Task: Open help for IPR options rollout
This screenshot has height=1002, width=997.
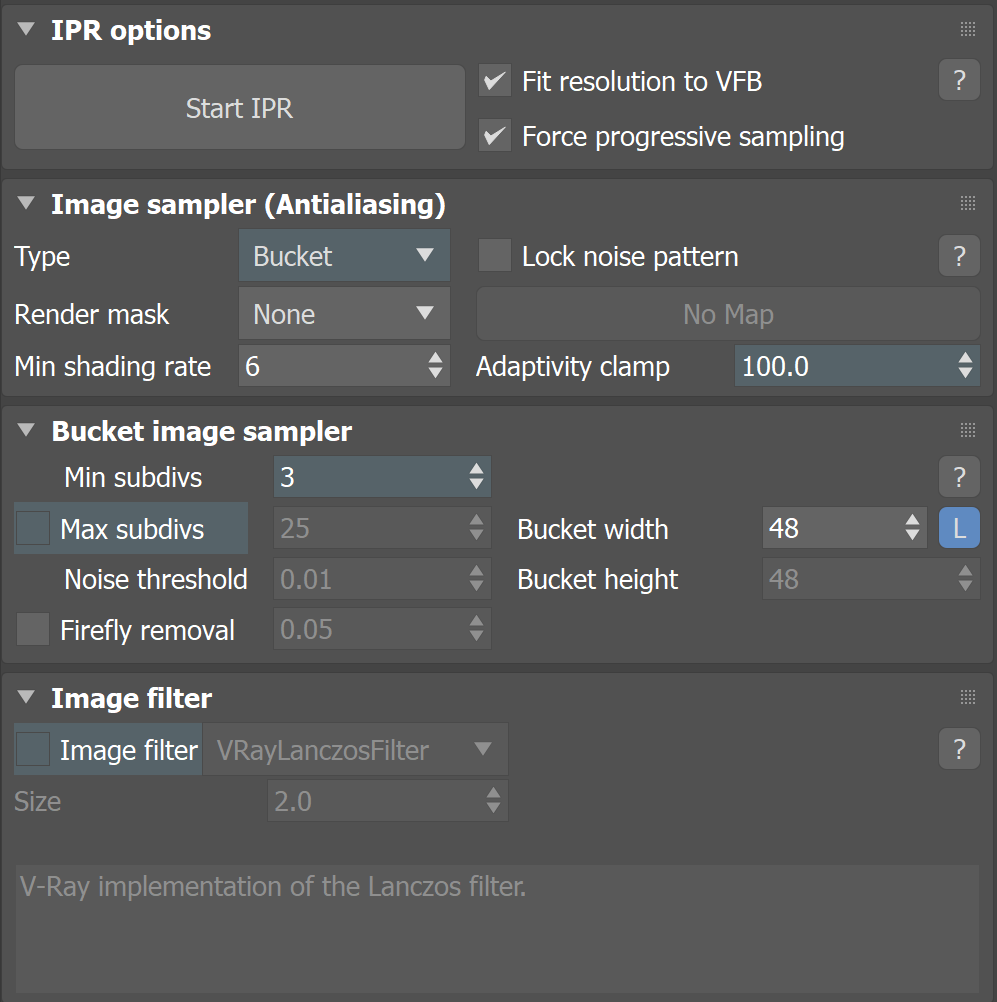Action: (x=959, y=80)
